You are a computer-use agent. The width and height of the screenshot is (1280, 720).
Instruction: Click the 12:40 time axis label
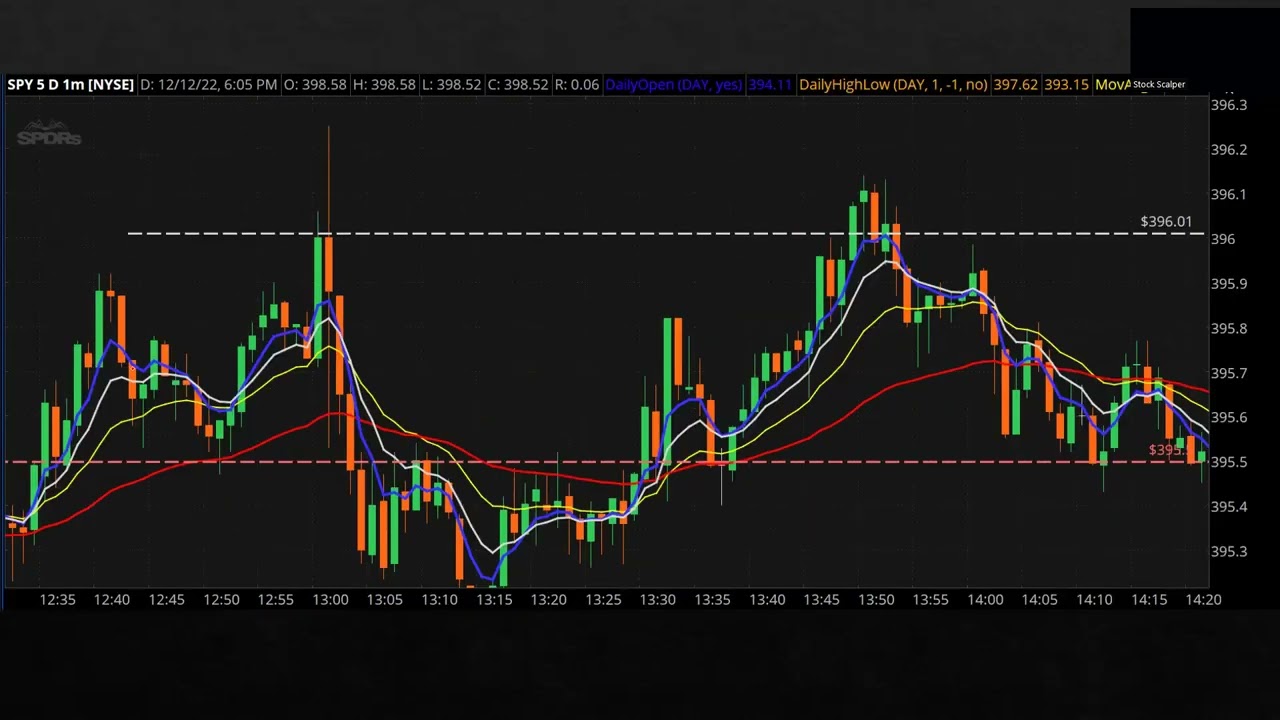[111, 600]
